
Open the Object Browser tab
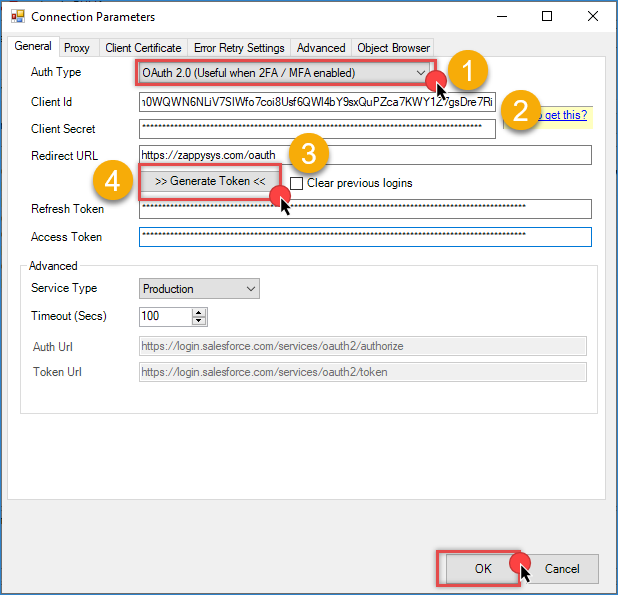coord(394,48)
